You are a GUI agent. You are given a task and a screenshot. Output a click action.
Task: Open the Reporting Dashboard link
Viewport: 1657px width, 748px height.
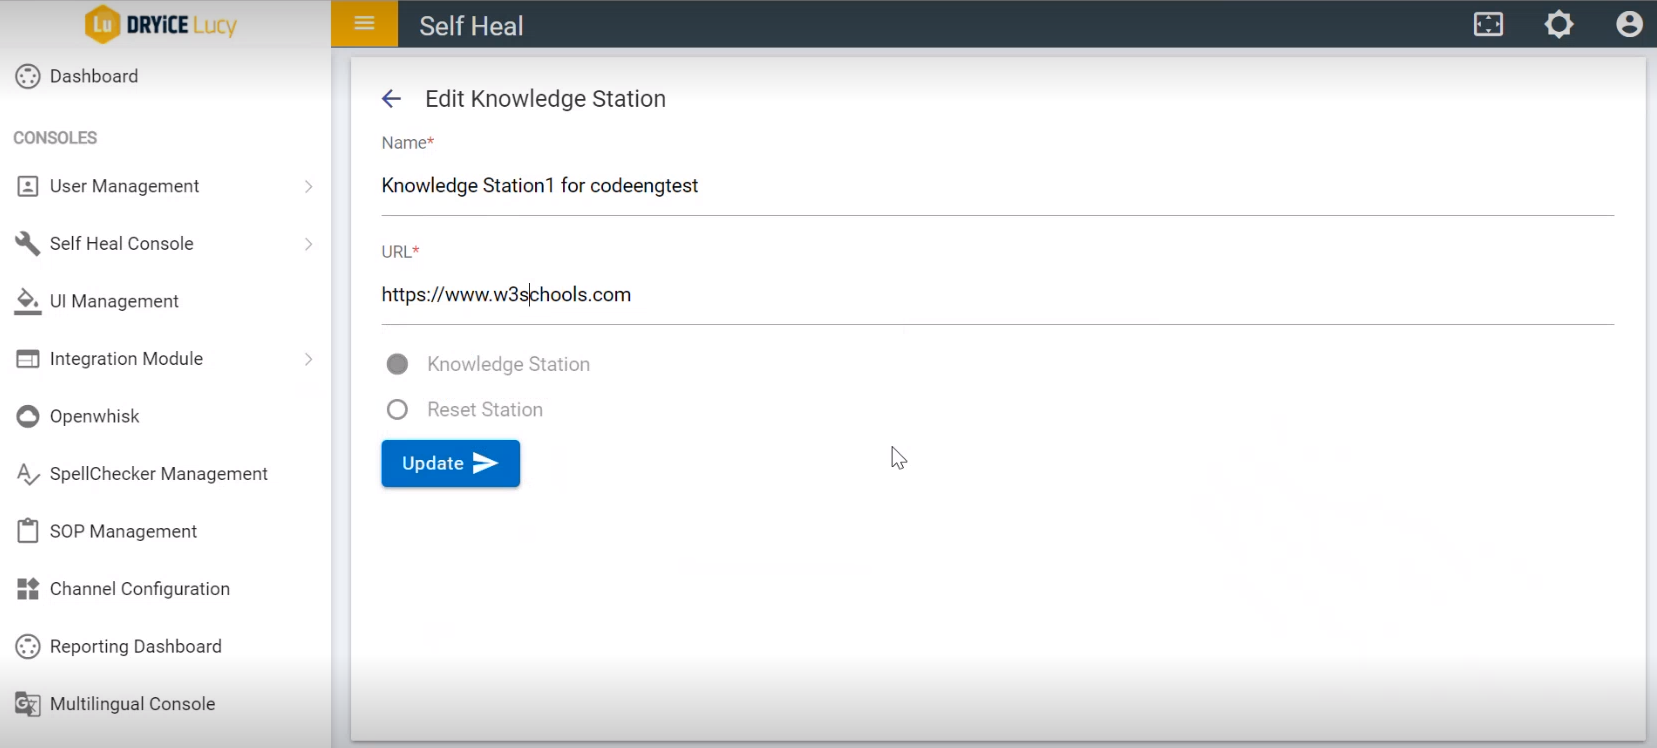click(136, 647)
